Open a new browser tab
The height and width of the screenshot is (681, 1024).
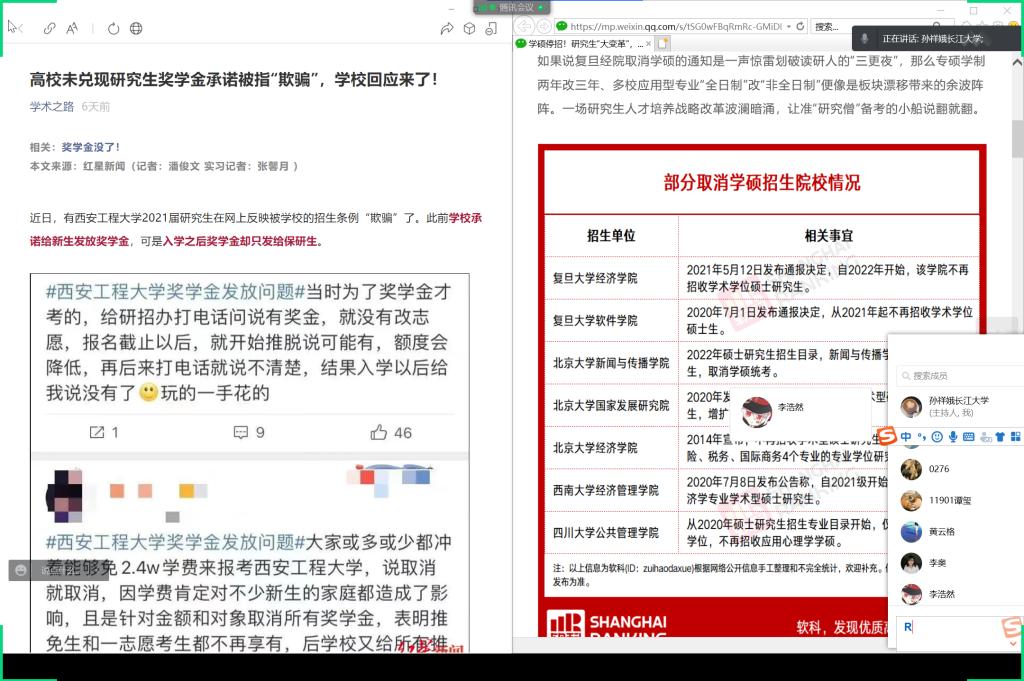point(662,44)
